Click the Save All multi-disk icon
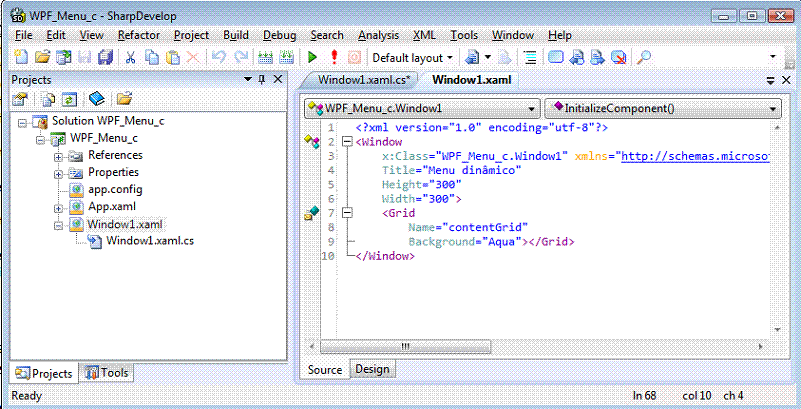This screenshot has height=409, width=801. pos(105,57)
